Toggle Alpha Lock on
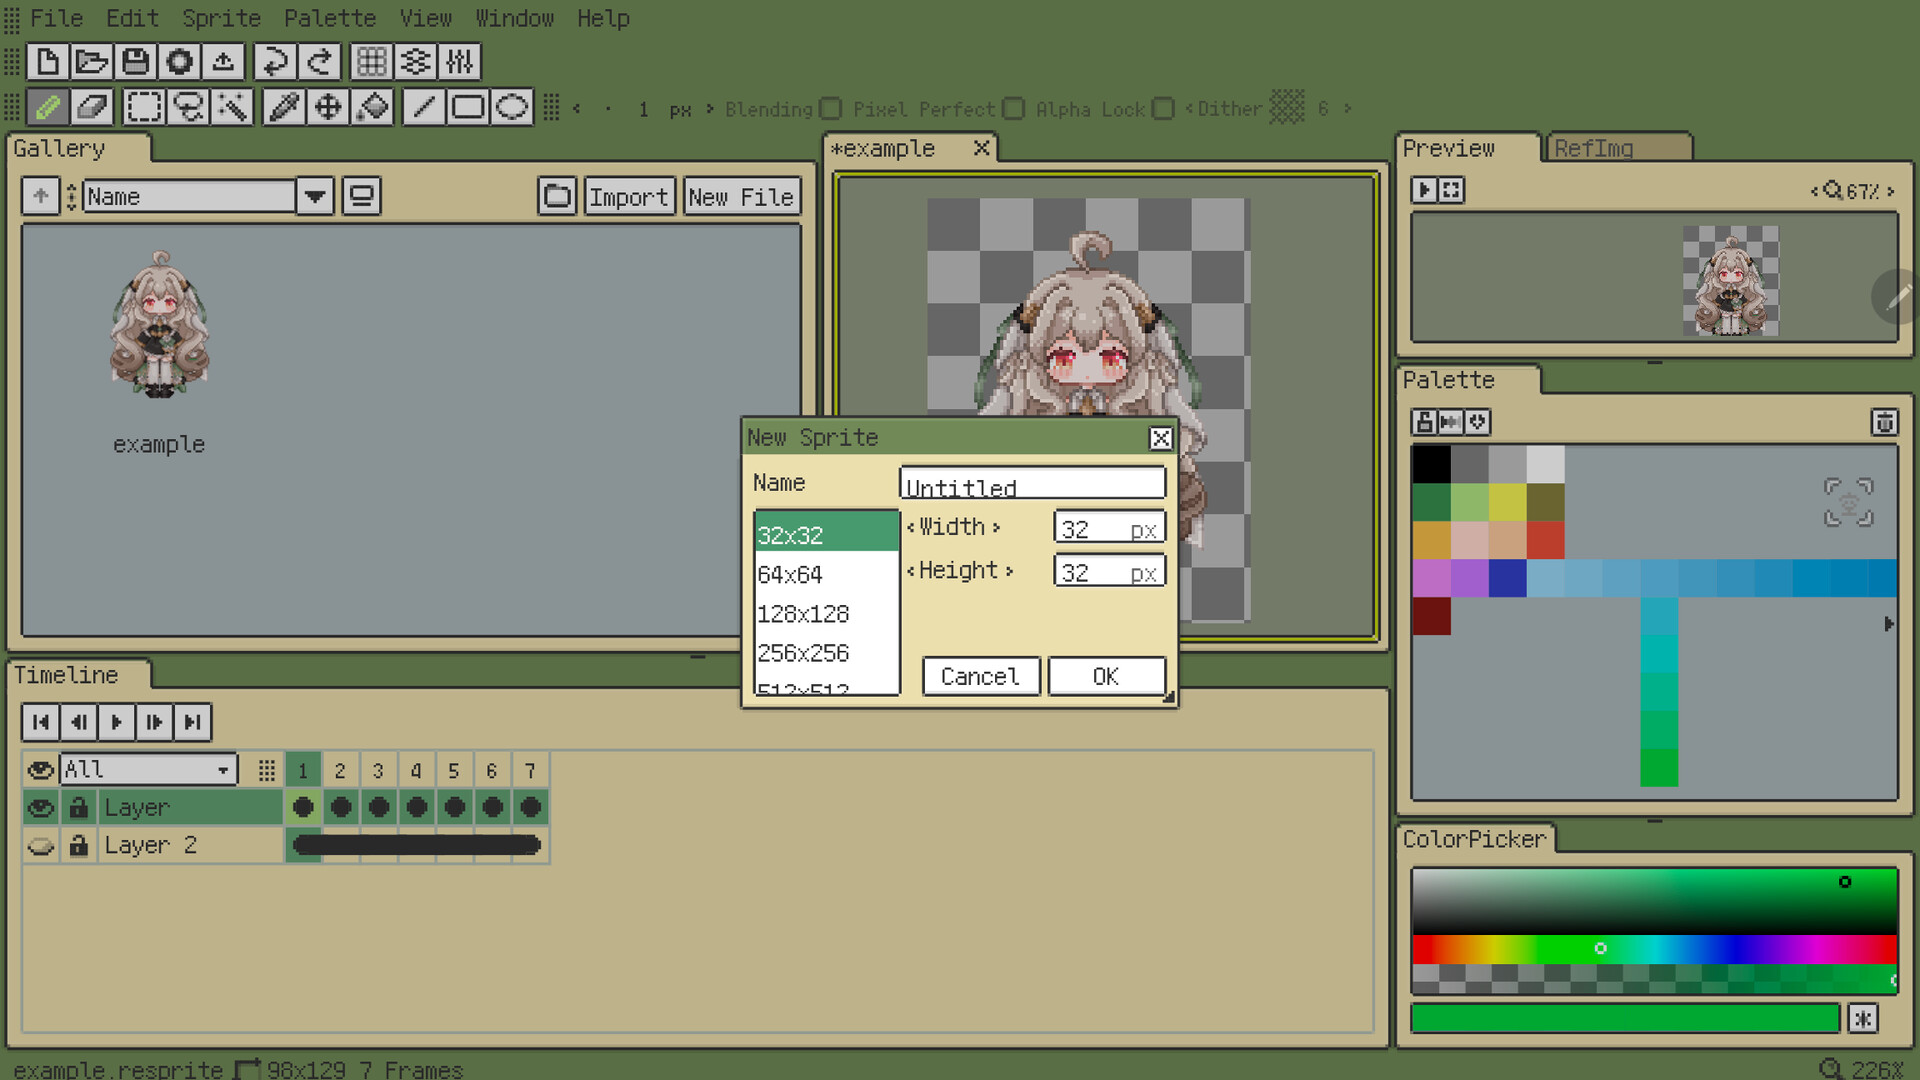This screenshot has width=1920, height=1080. pos(1163,109)
